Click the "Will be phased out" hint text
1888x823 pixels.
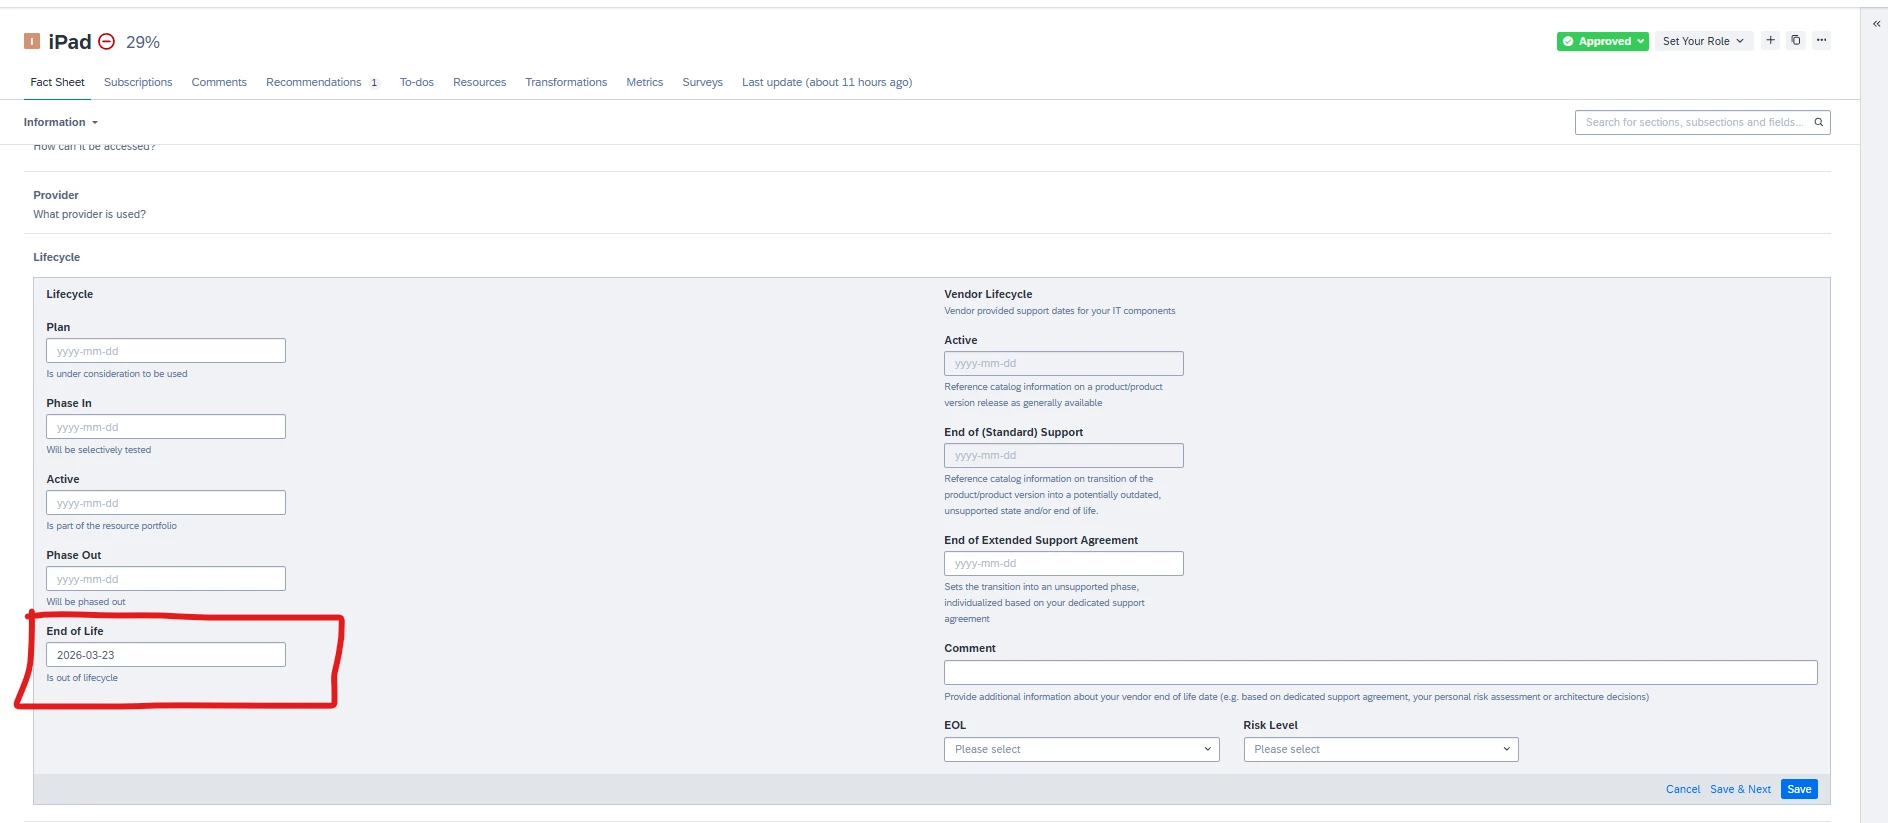(x=86, y=602)
